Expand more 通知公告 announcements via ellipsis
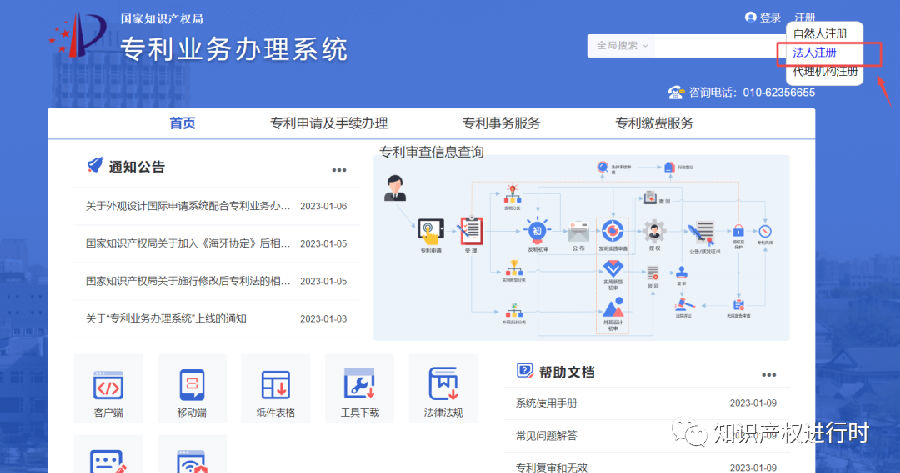The height and width of the screenshot is (473, 900). click(339, 170)
